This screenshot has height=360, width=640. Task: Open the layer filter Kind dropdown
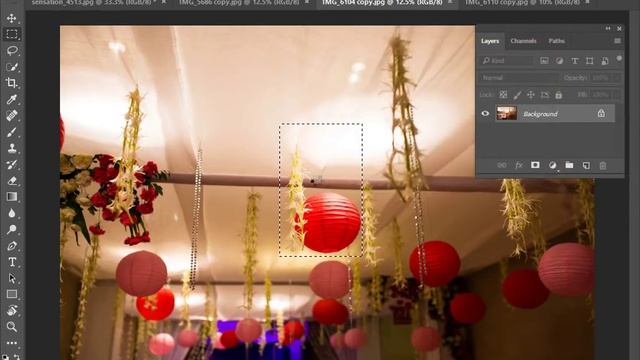pos(507,61)
